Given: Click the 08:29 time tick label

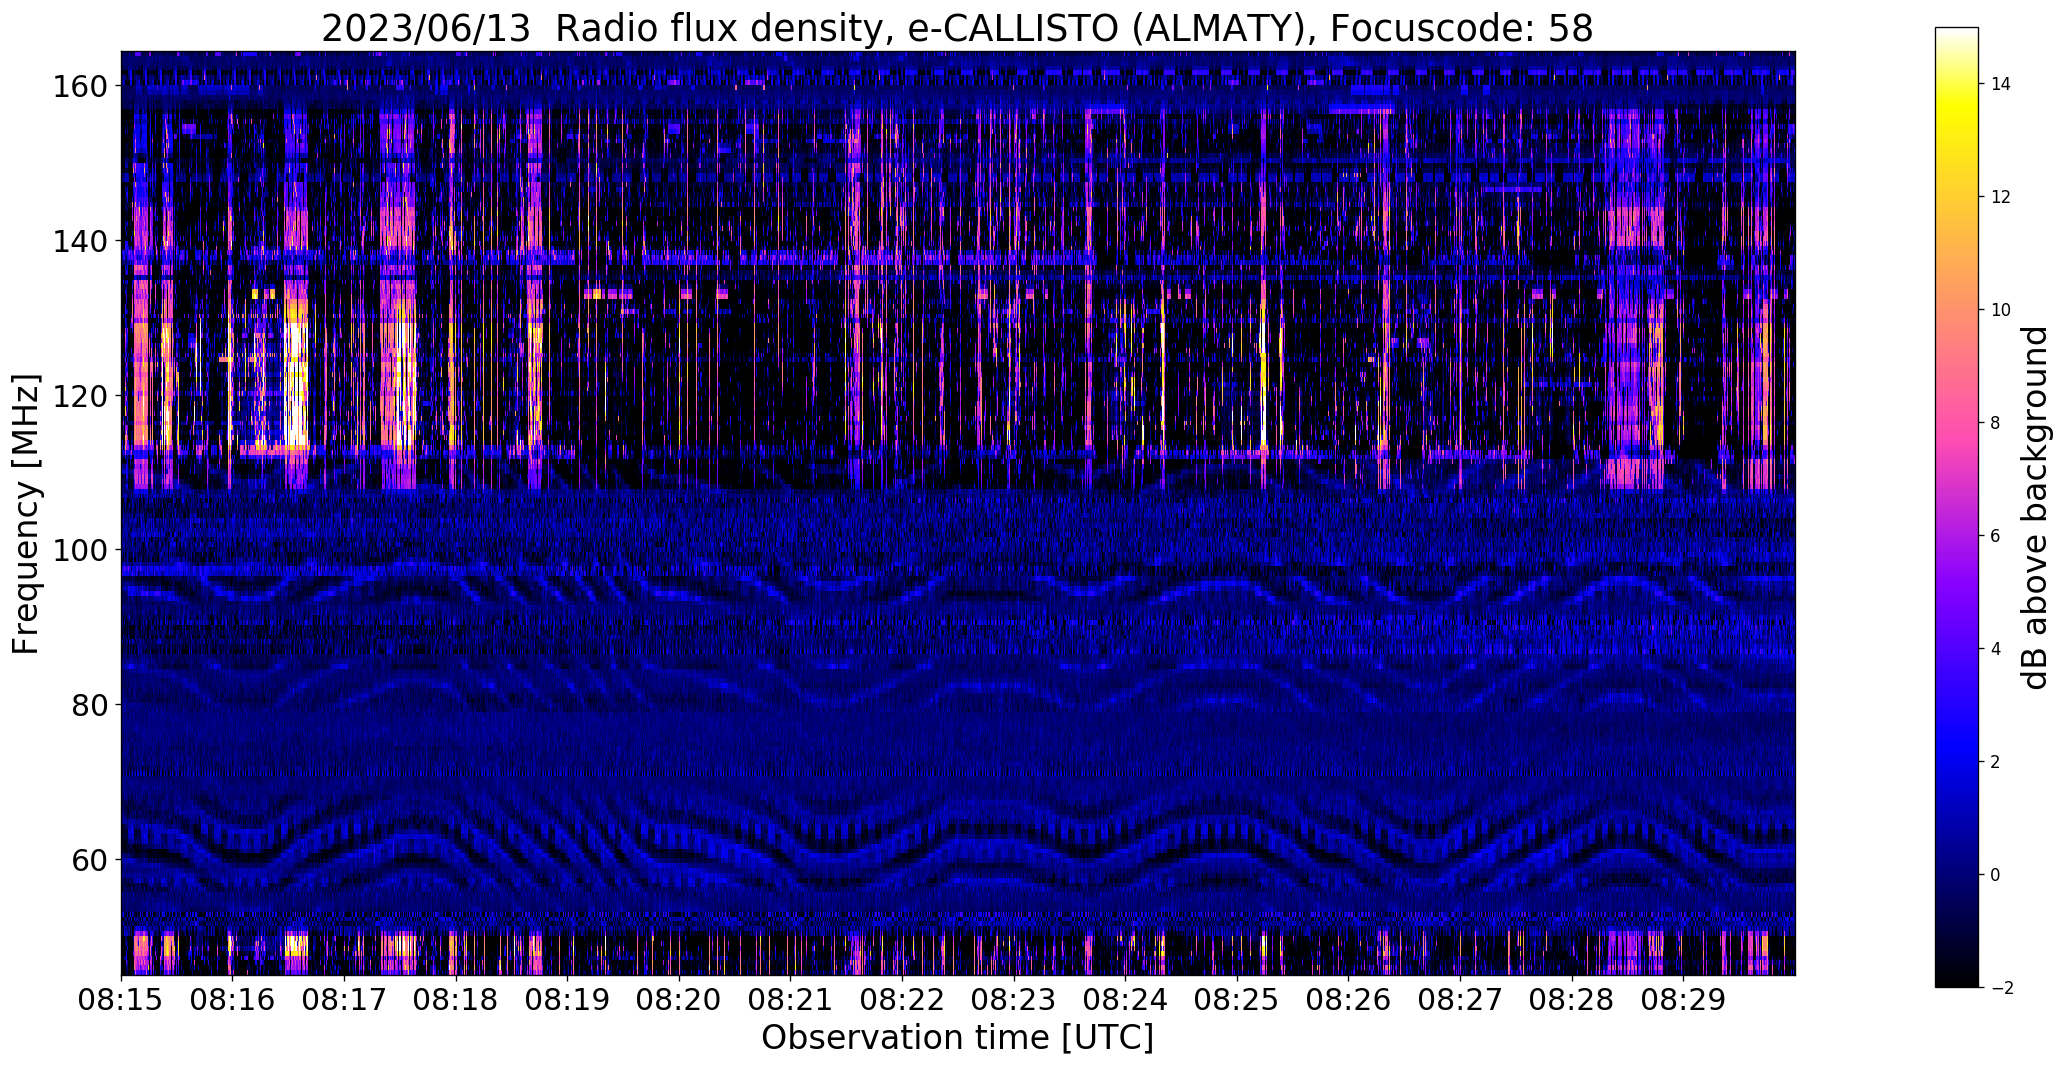Looking at the screenshot, I should pos(1683,1000).
